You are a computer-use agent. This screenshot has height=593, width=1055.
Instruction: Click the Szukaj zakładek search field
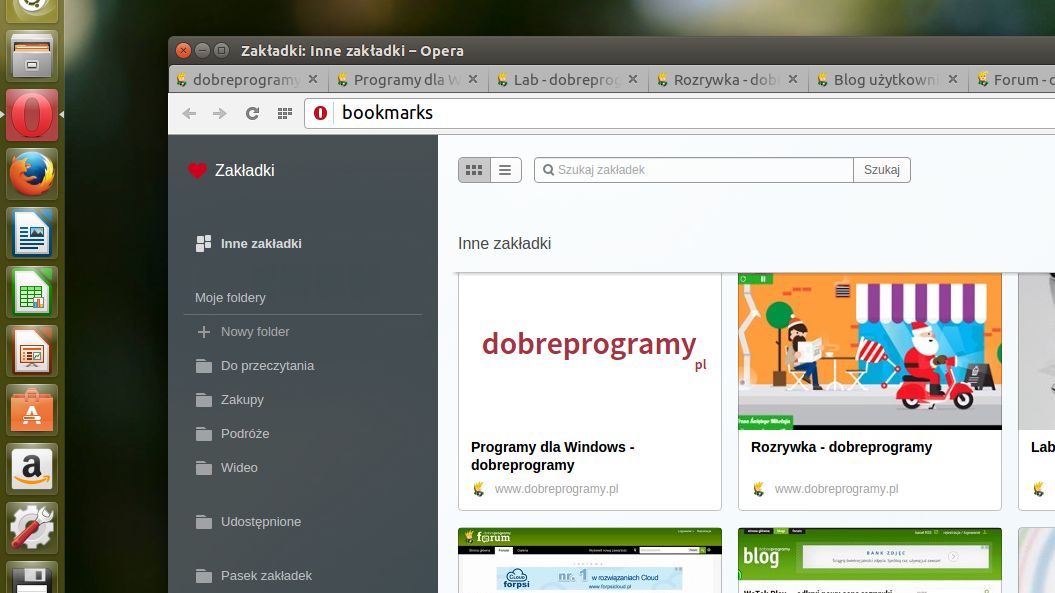coord(694,170)
